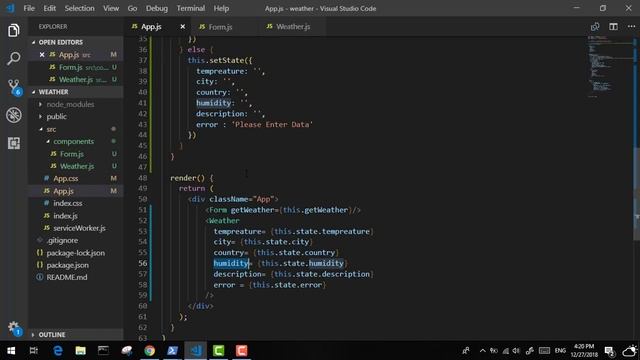This screenshot has height=360, width=640.
Task: Open serviceWorker.js file
Action: 79,228
